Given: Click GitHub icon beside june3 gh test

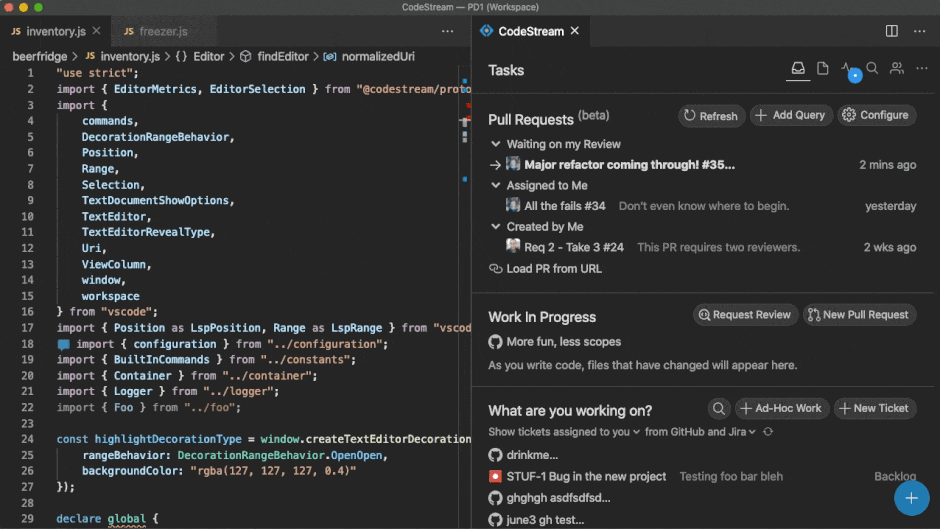Looking at the screenshot, I should [495, 519].
